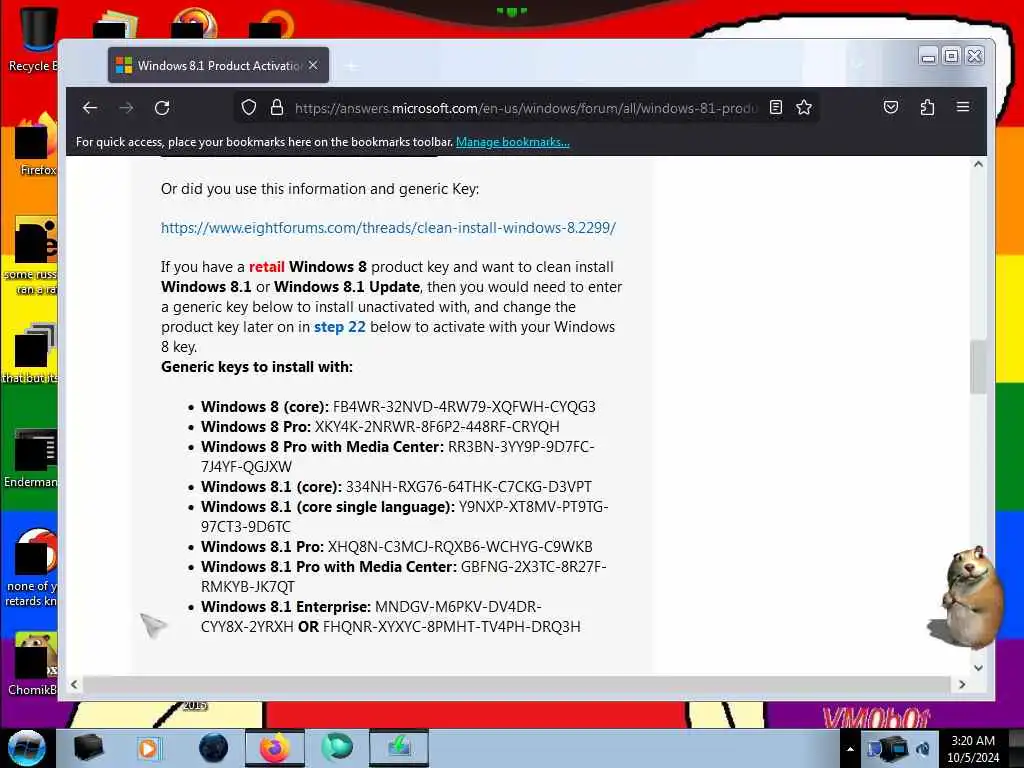The height and width of the screenshot is (768, 1024).
Task: Click the horizontal scroll right arrow
Action: coord(962,684)
